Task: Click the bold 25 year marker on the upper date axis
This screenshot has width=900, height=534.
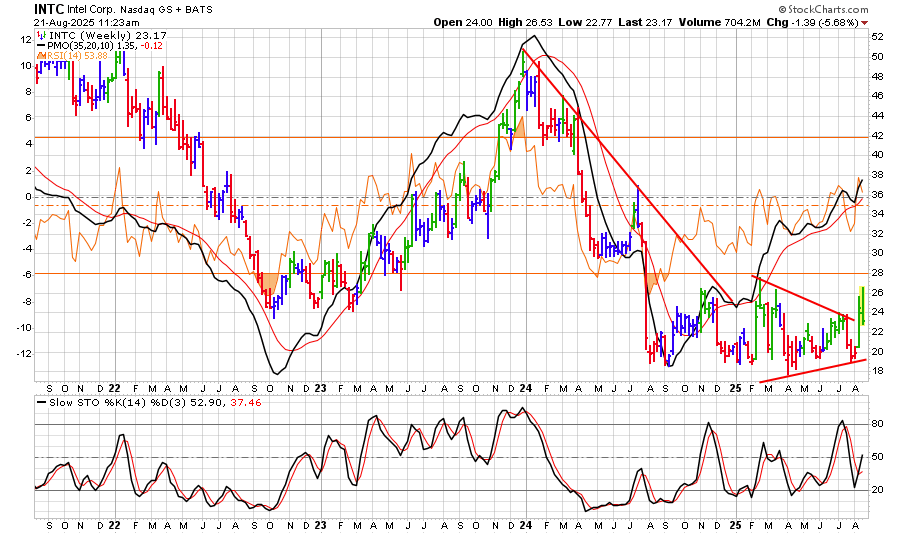Action: 734,387
